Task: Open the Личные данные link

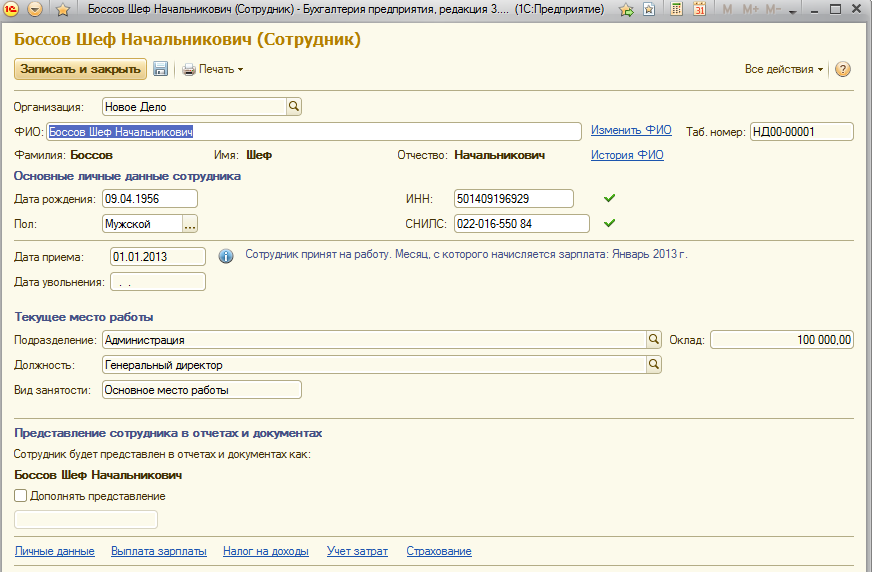Action: (x=54, y=551)
